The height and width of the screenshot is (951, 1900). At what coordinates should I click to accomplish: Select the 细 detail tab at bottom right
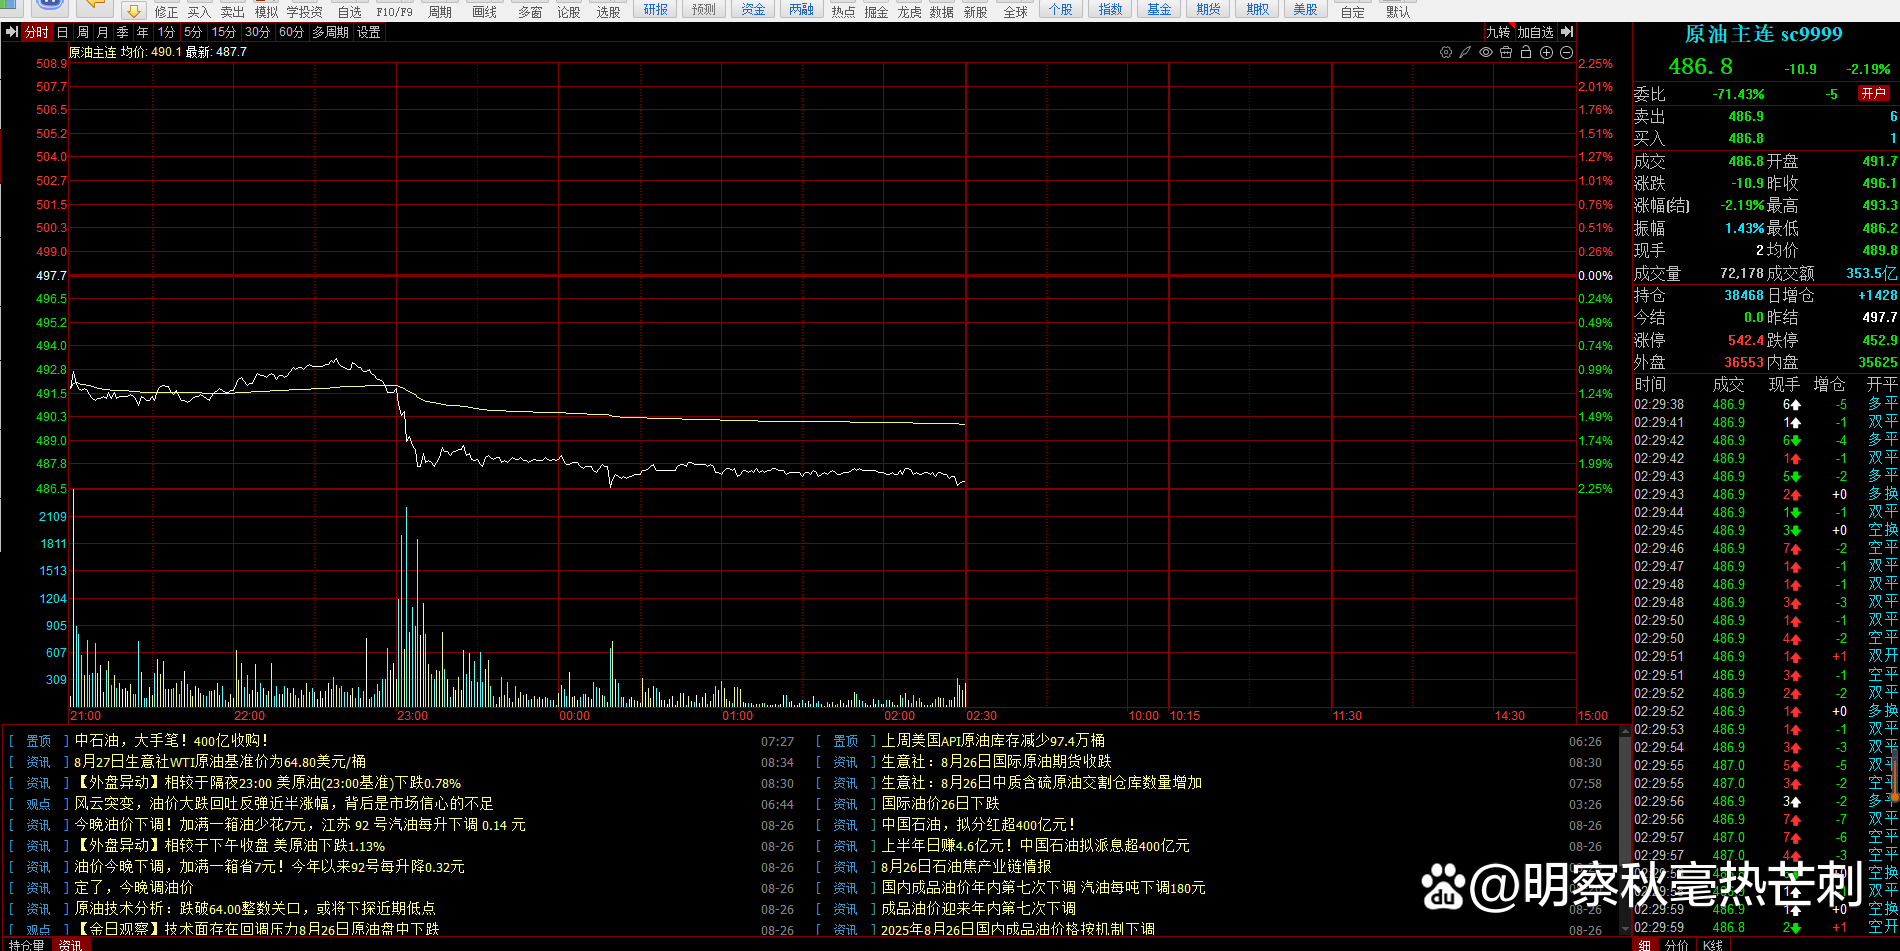pos(1645,944)
